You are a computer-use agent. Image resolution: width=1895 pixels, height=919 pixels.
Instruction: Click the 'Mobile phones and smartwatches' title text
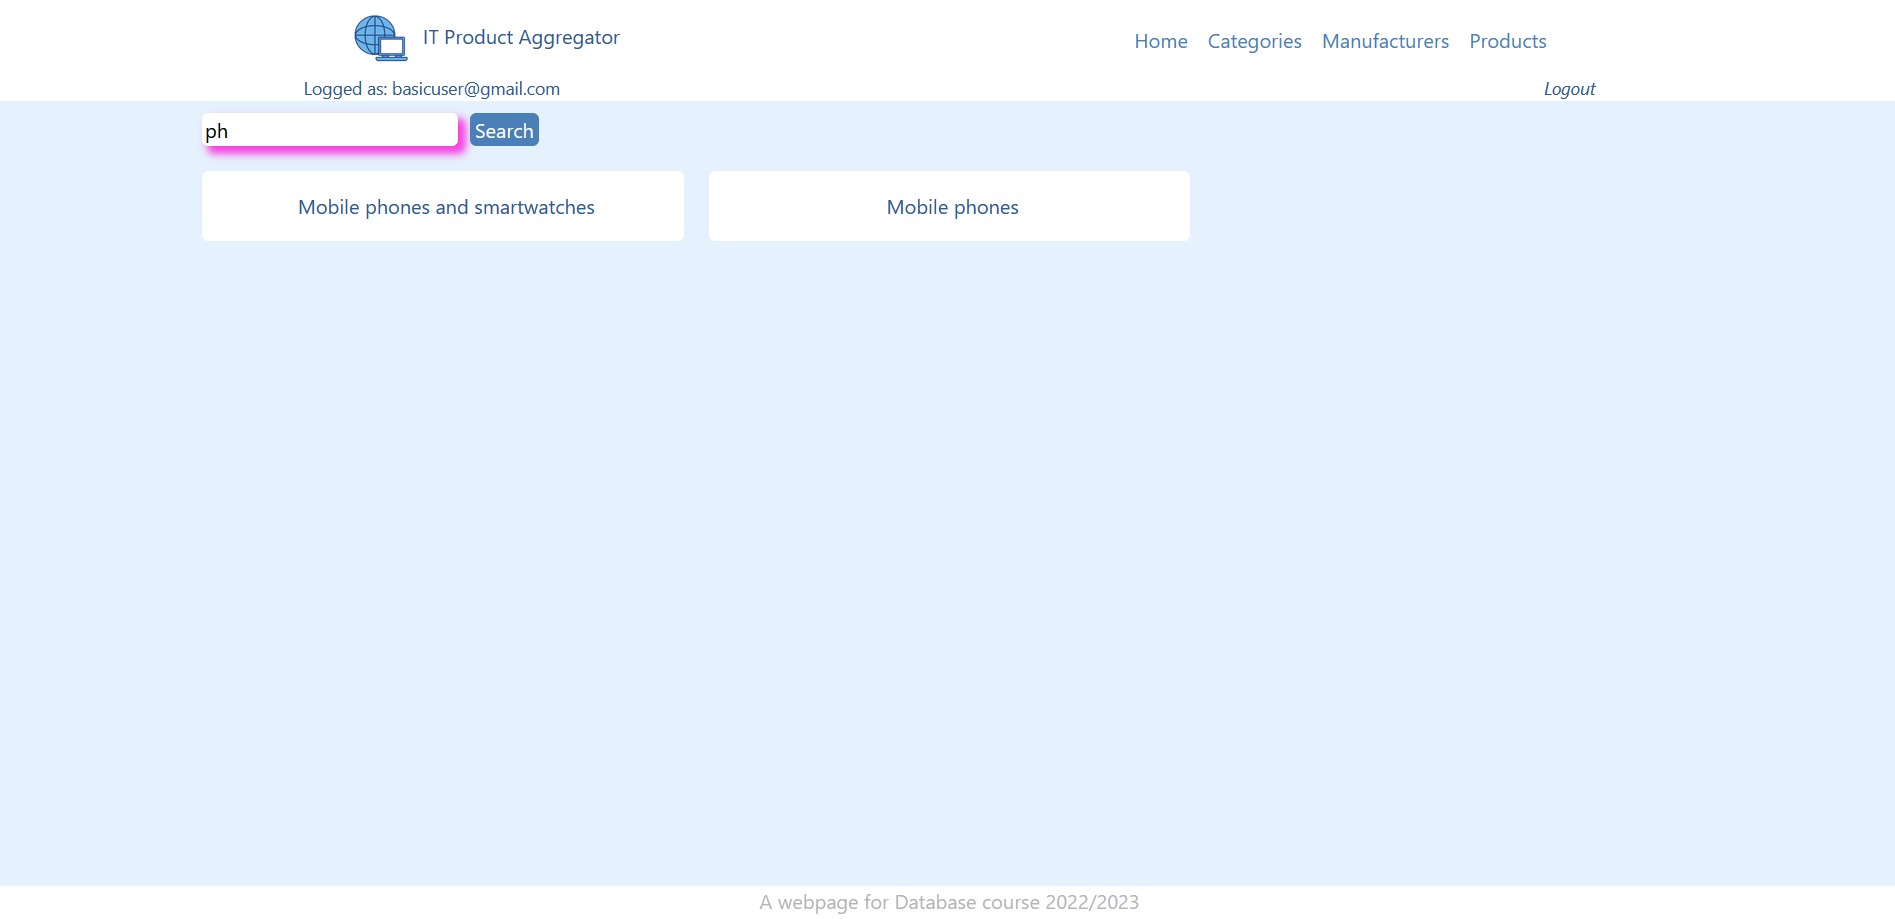[446, 207]
